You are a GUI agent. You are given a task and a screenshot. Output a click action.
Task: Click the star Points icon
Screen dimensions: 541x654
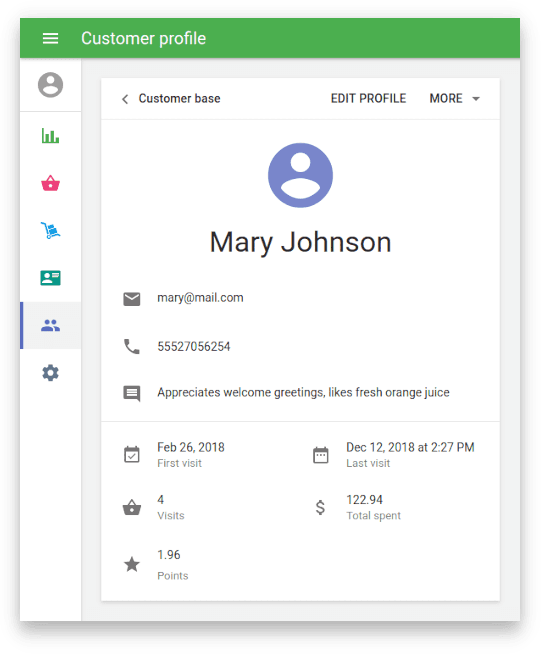tap(132, 564)
